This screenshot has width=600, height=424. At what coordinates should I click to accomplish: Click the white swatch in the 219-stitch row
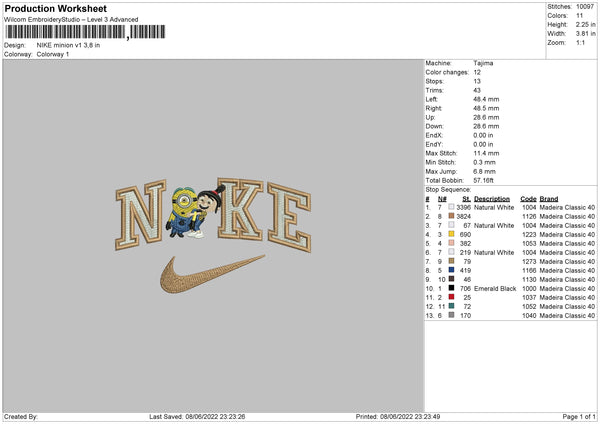(452, 252)
